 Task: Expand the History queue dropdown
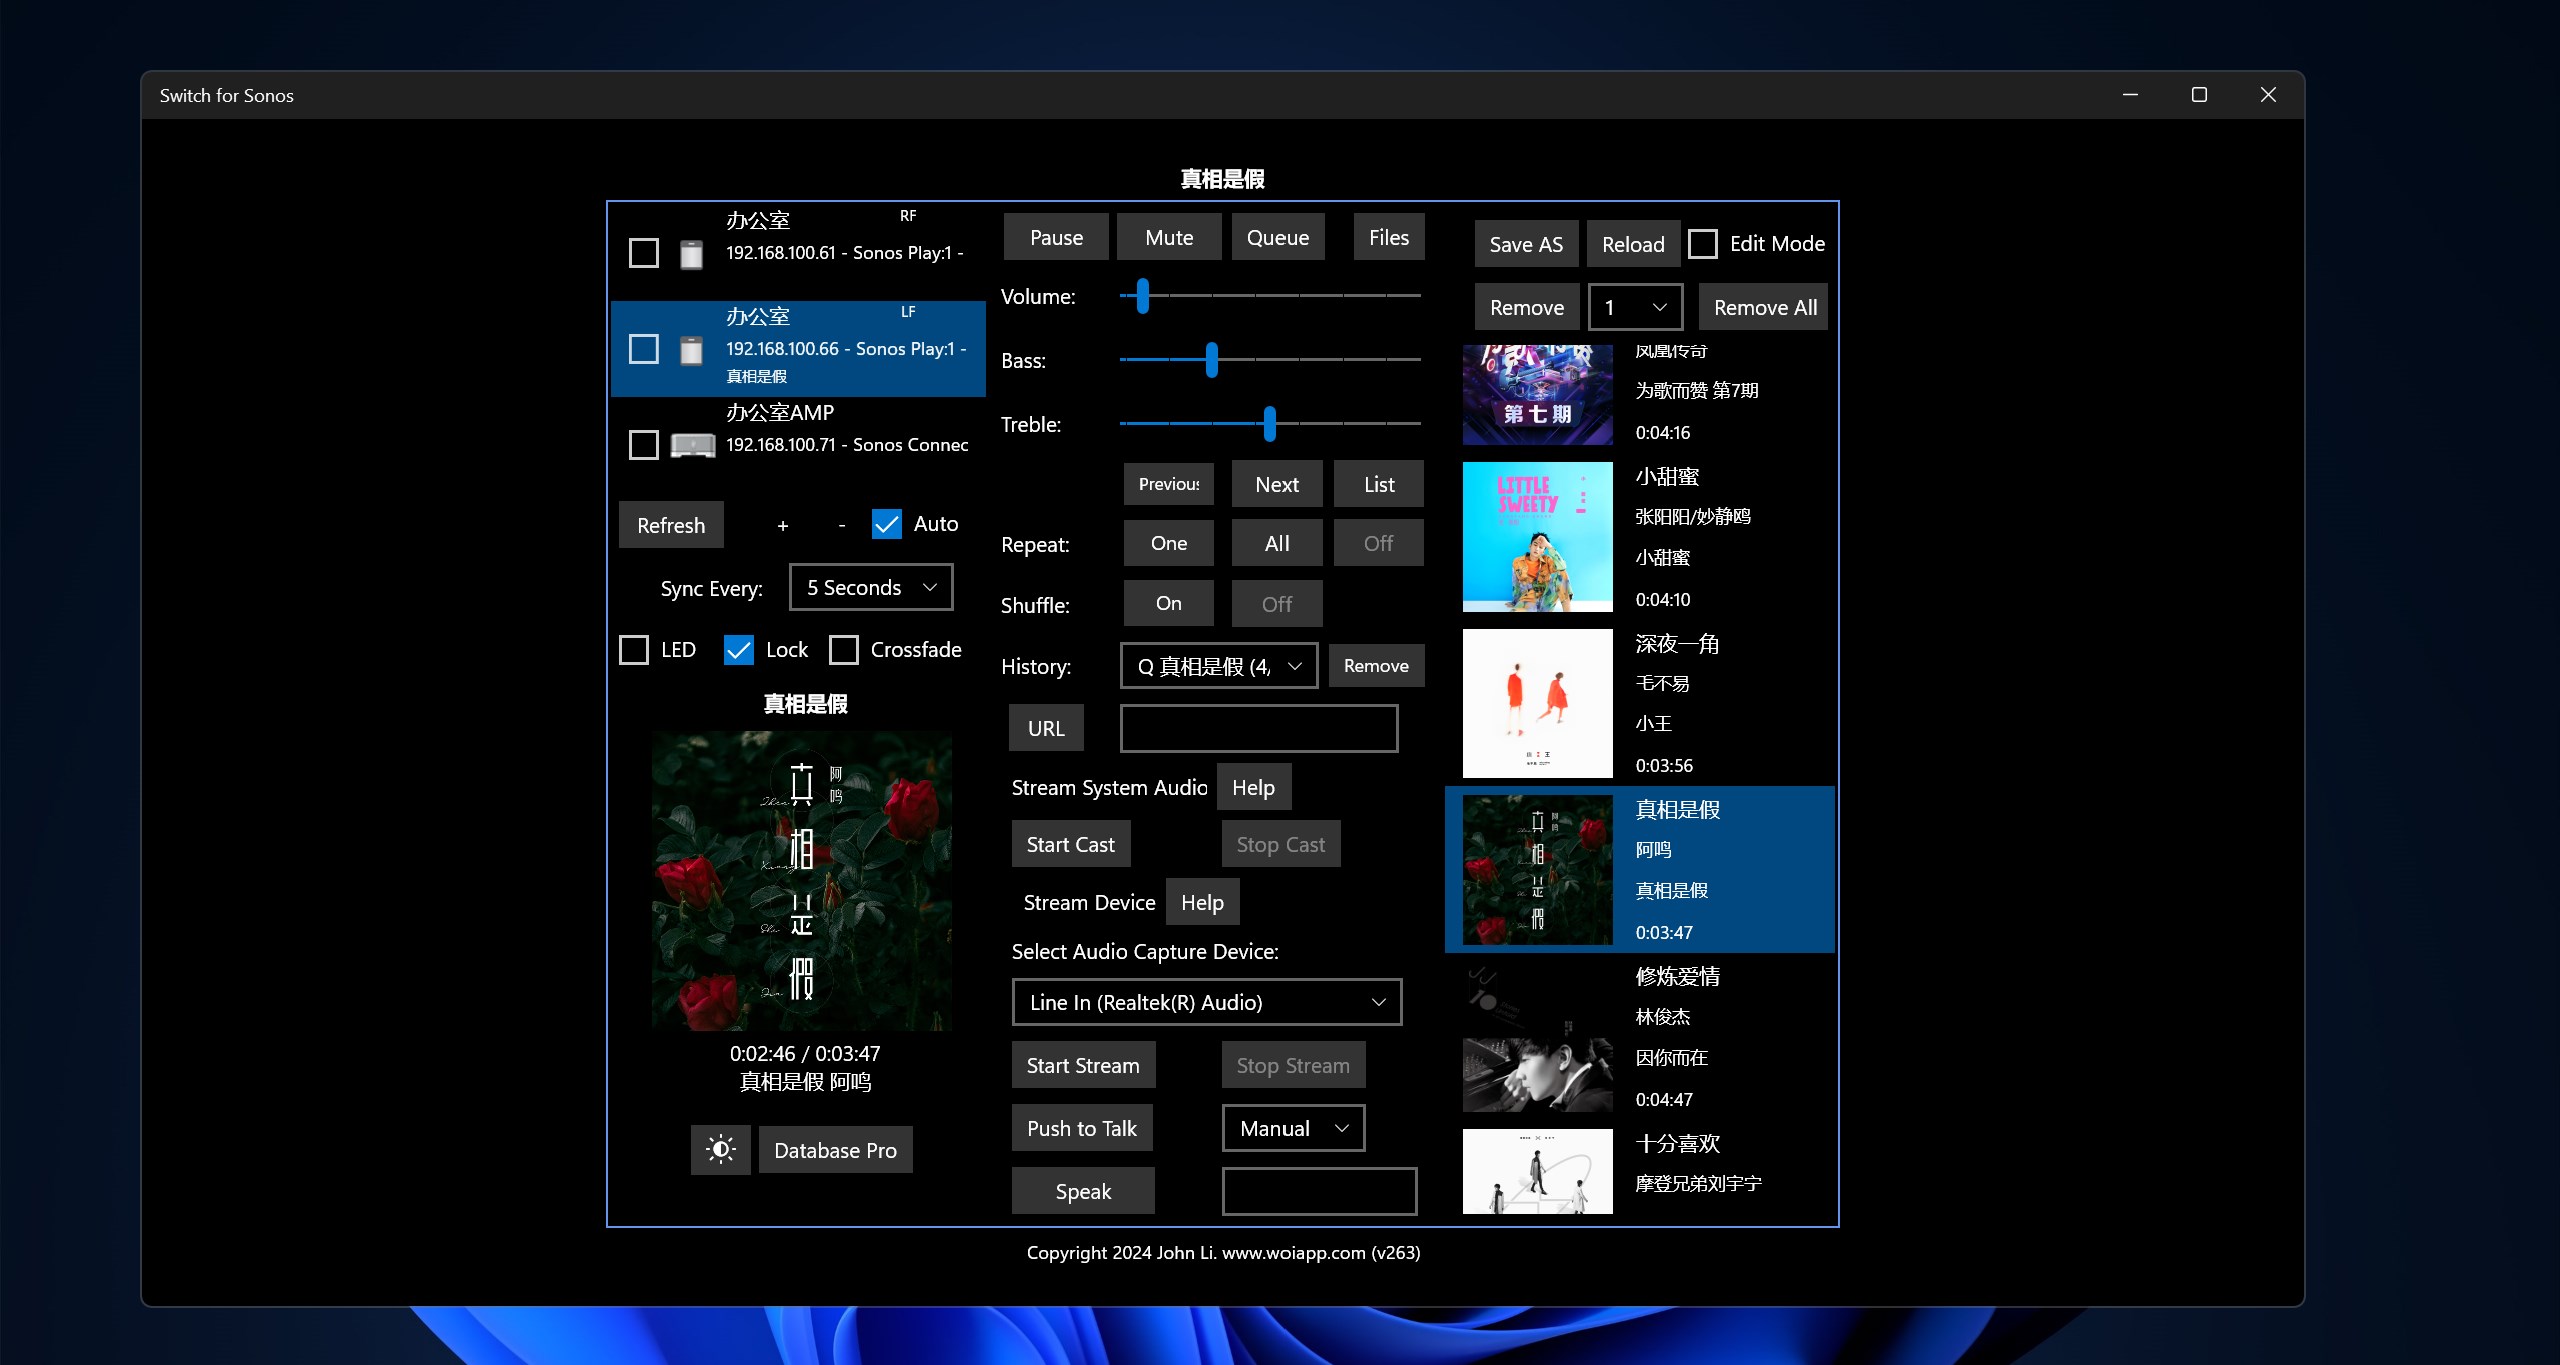click(1218, 666)
